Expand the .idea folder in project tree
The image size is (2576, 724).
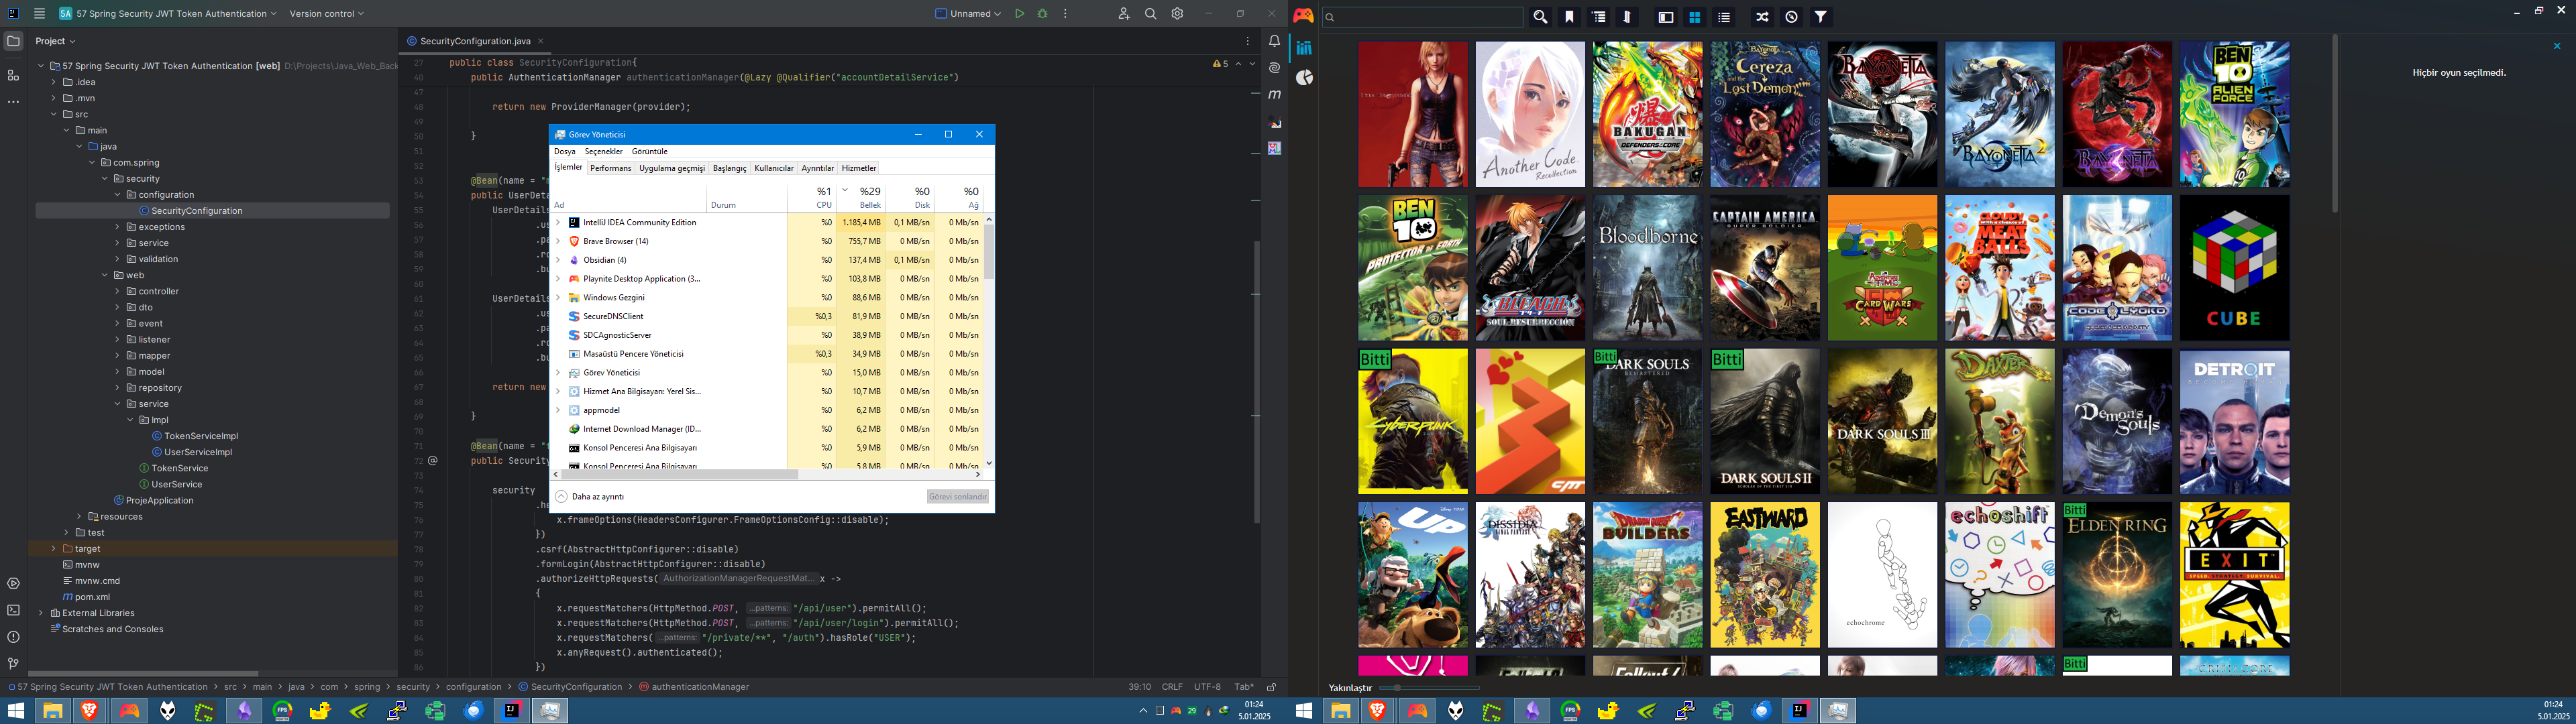click(54, 82)
